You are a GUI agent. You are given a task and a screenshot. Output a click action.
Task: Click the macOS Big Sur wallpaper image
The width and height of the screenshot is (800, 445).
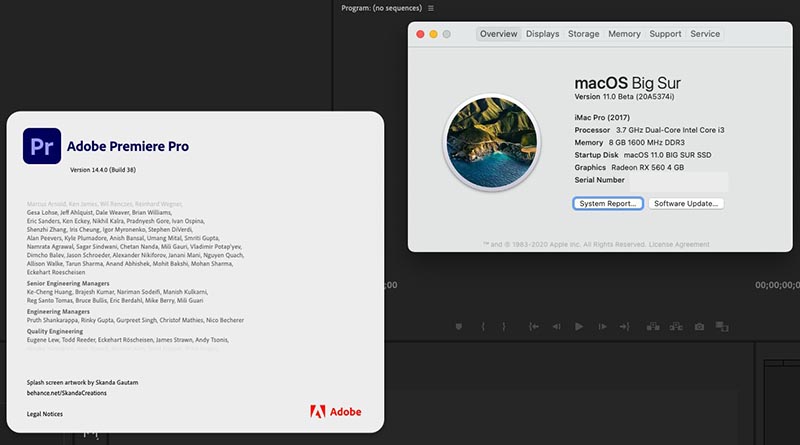[492, 142]
